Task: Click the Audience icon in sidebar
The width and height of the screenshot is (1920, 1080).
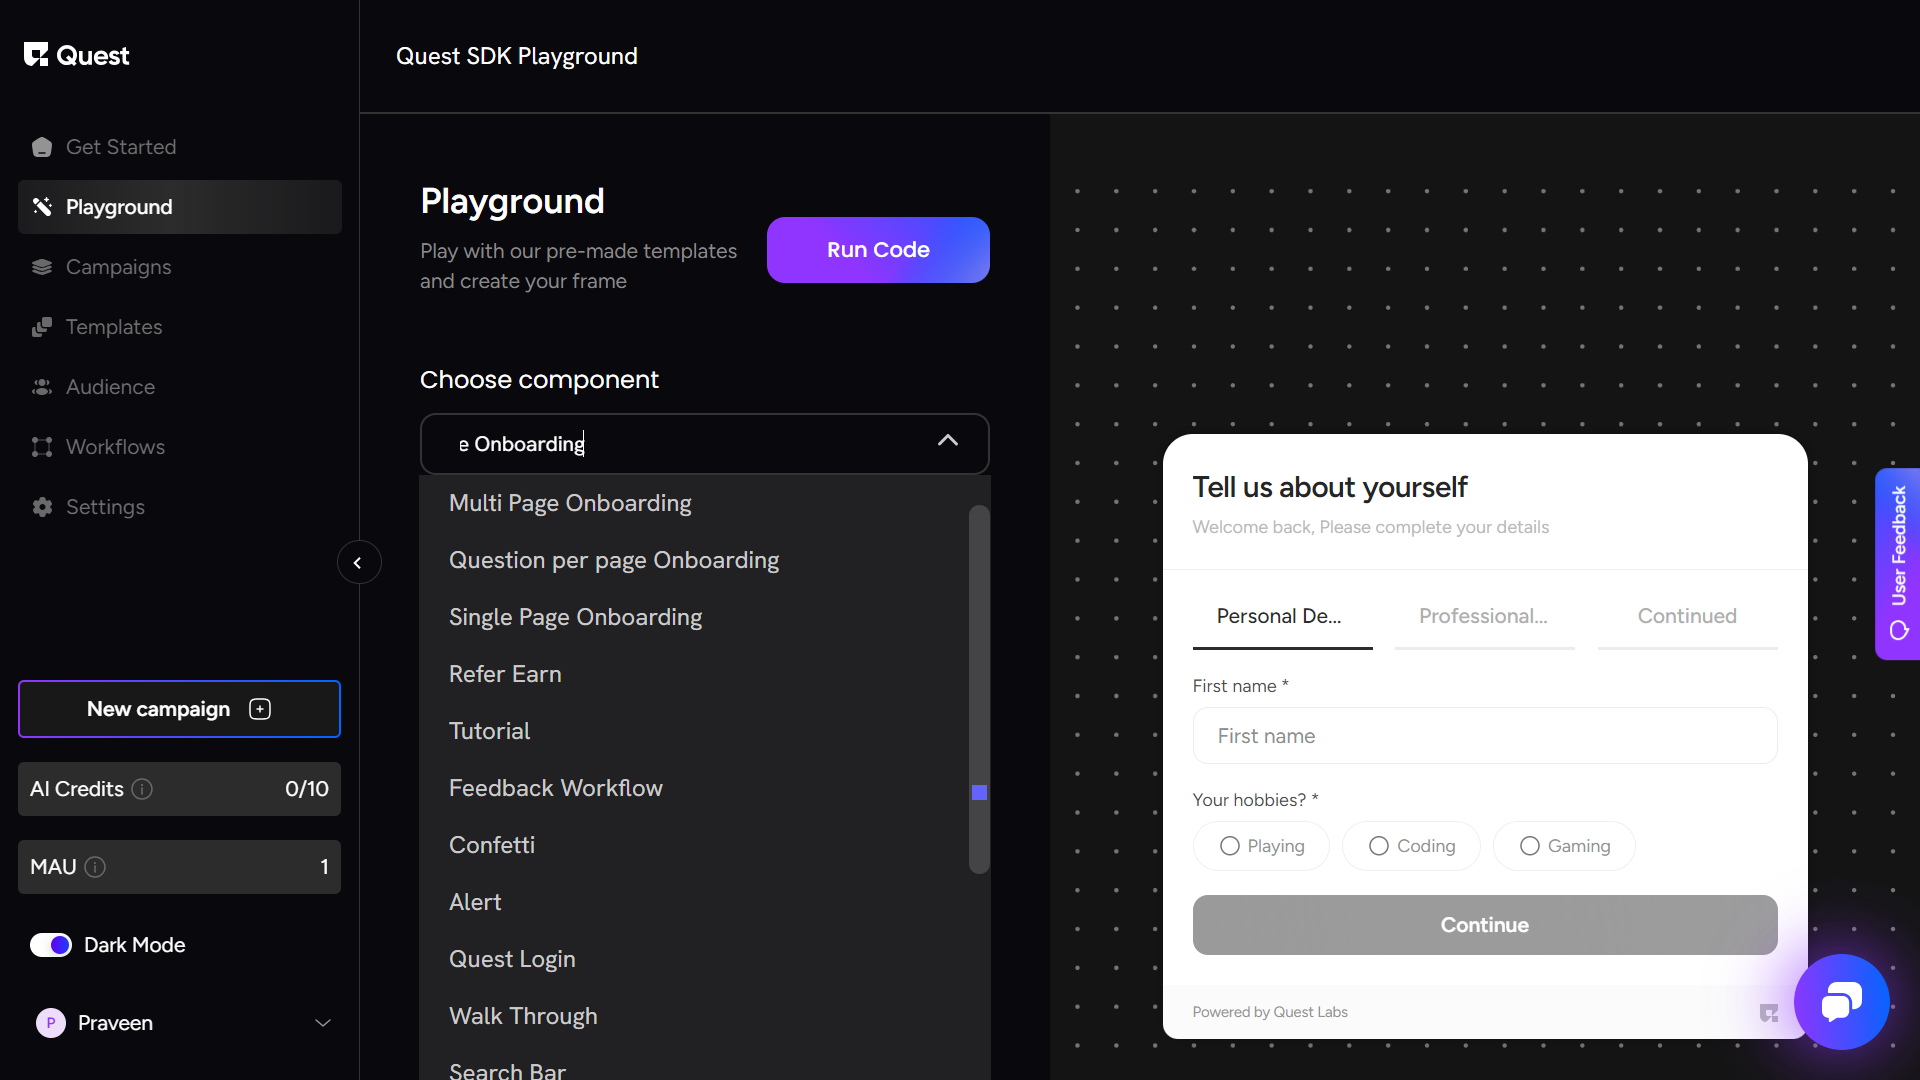Action: 42,387
